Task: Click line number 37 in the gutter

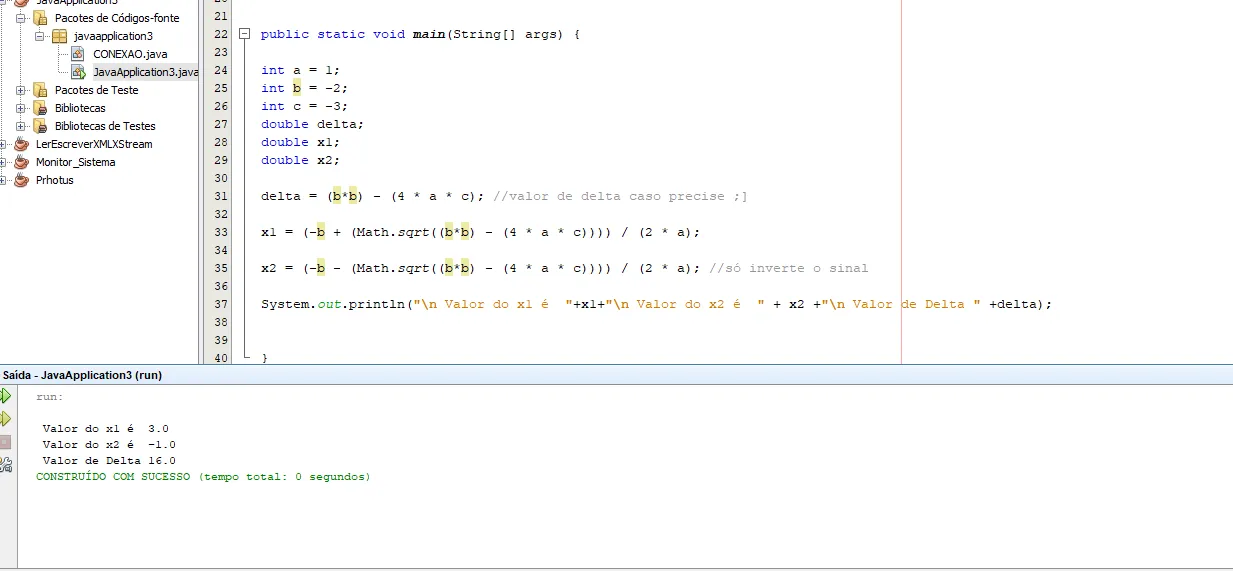Action: click(221, 304)
